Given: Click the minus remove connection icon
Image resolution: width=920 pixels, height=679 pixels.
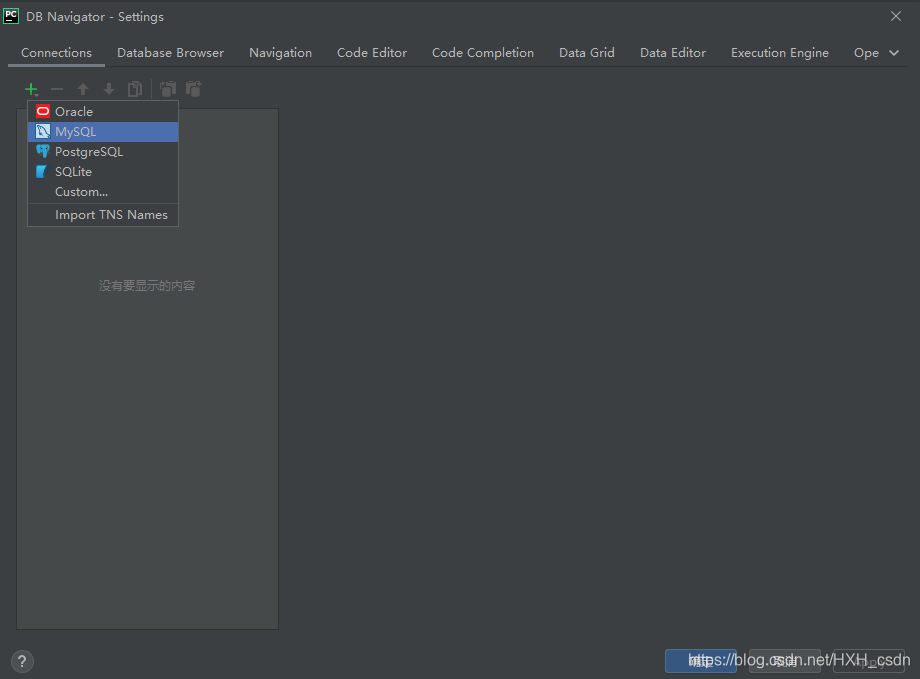Looking at the screenshot, I should [57, 89].
